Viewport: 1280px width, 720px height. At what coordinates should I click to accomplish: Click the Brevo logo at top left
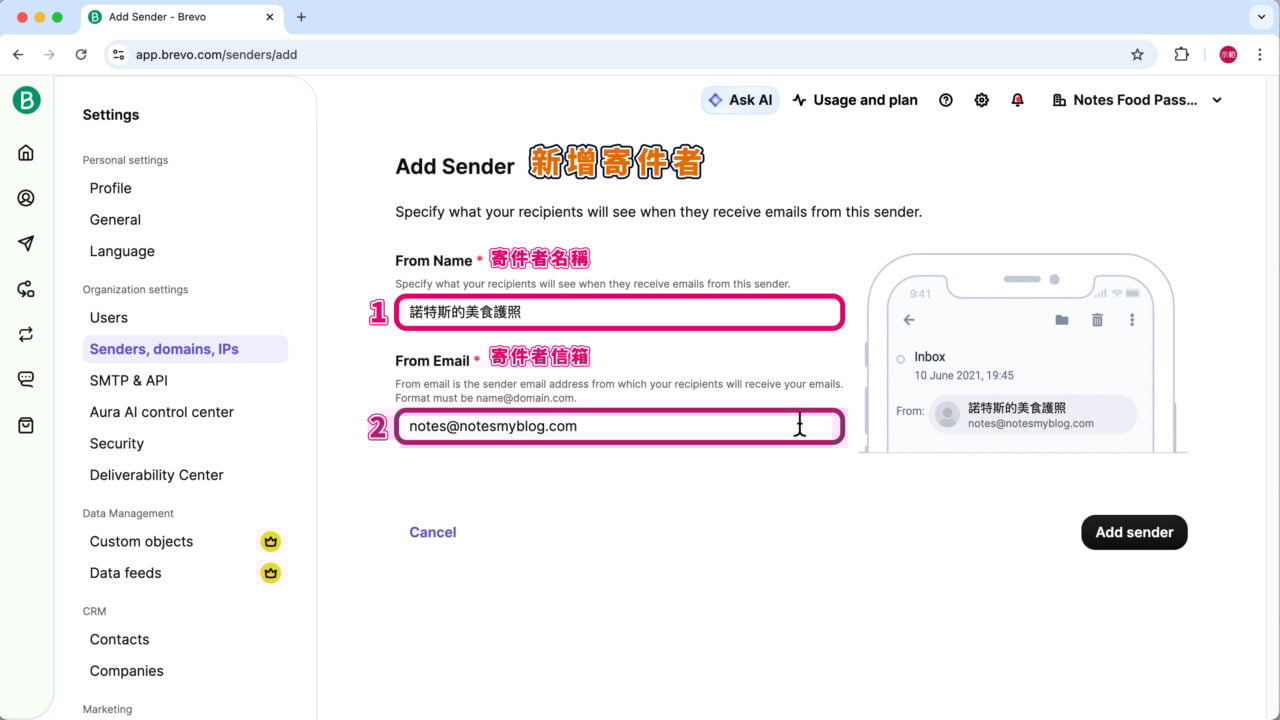[27, 100]
